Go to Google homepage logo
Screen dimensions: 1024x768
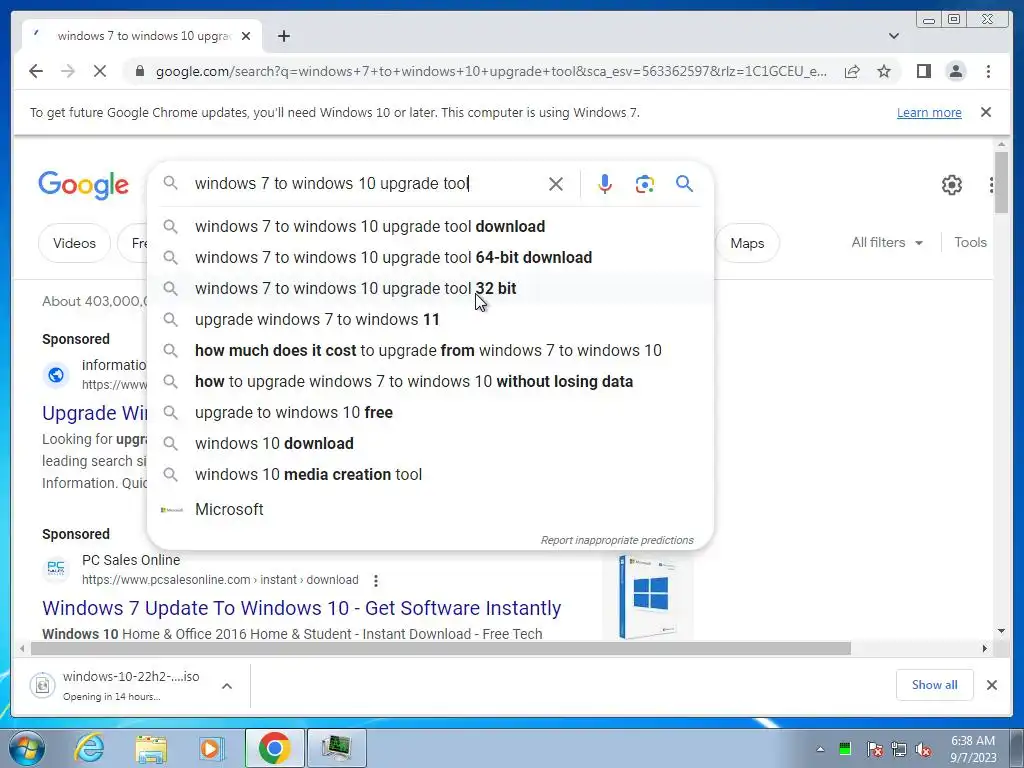(x=84, y=185)
